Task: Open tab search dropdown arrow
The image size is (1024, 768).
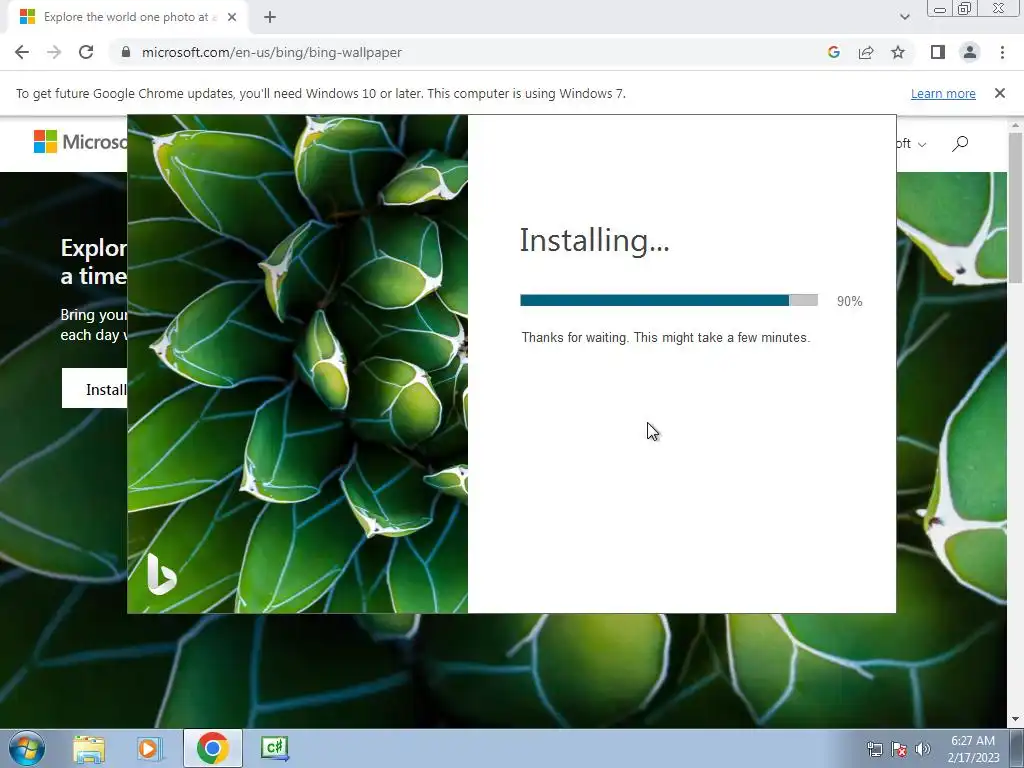Action: coord(904,17)
